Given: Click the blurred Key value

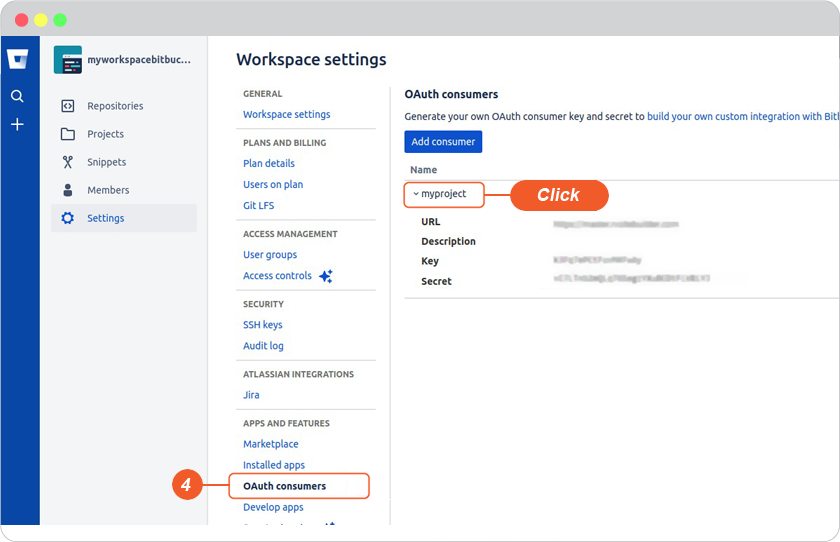Looking at the screenshot, I should (x=597, y=260).
